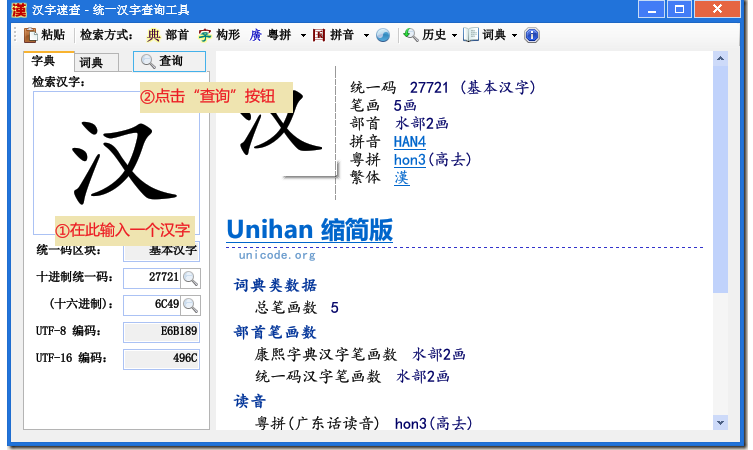Click magnifier next to decimal code 27721
Viewport: 753px width, 450px height.
coord(190,278)
